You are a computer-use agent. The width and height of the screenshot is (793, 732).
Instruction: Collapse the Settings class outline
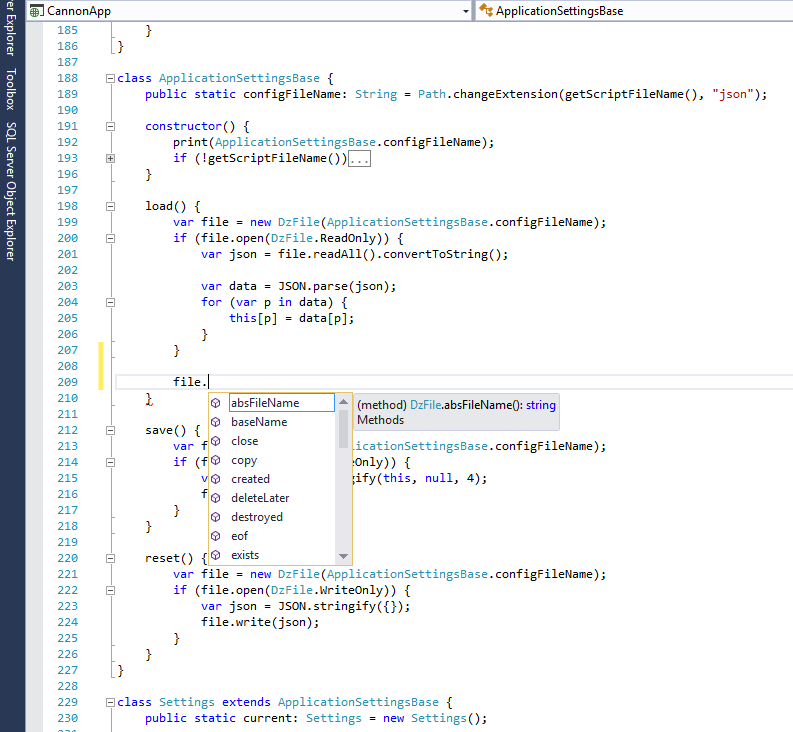tap(110, 702)
